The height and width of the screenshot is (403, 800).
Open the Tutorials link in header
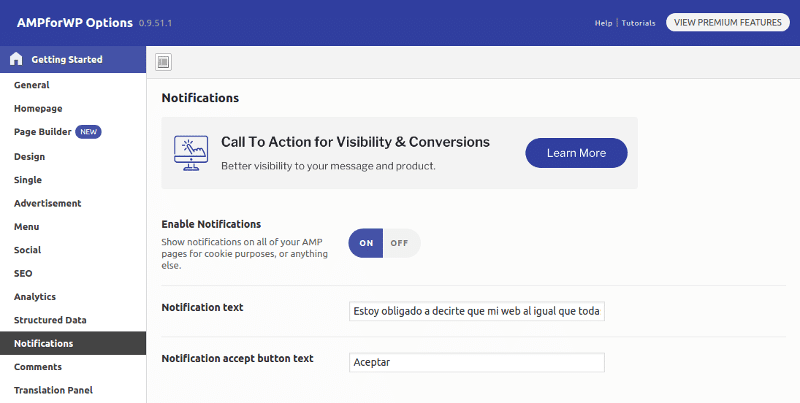pyautogui.click(x=638, y=23)
